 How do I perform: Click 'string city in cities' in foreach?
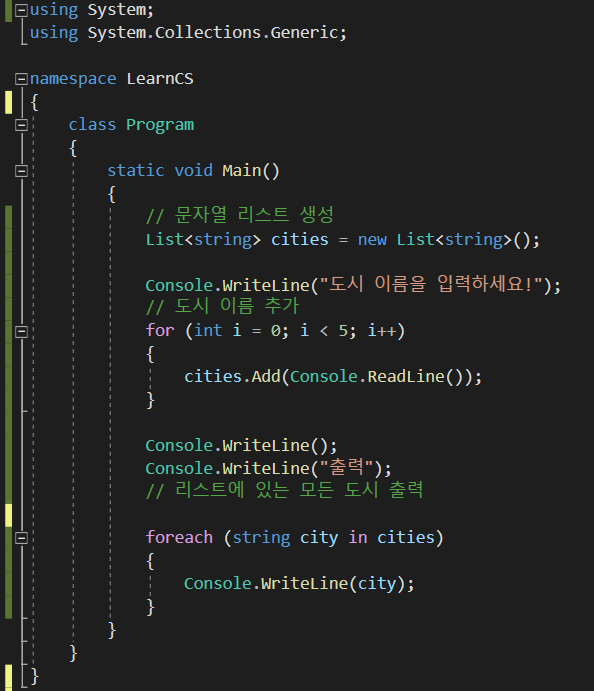[334, 538]
